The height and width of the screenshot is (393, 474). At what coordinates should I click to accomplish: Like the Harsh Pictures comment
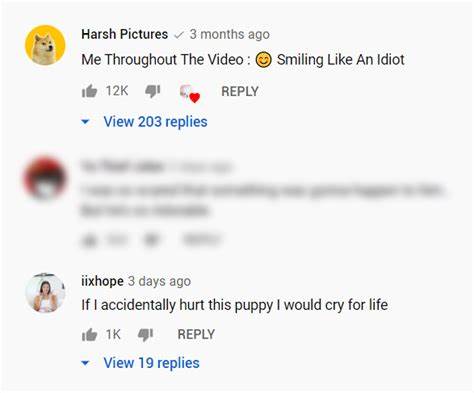(x=89, y=91)
